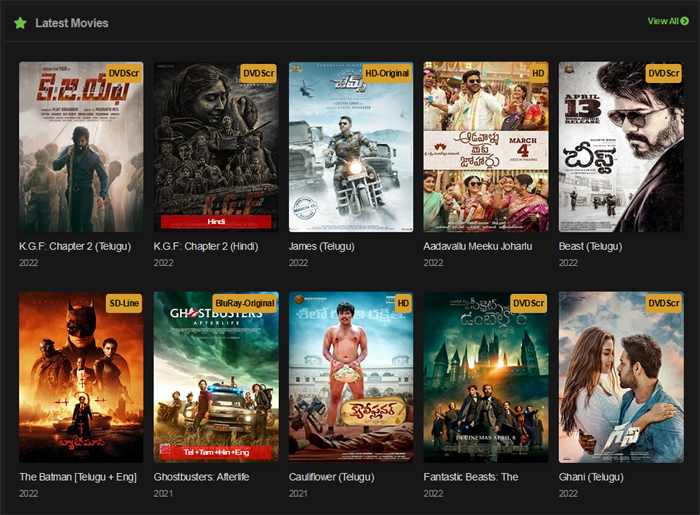Open the View All link
This screenshot has width=700, height=515.
[668, 21]
